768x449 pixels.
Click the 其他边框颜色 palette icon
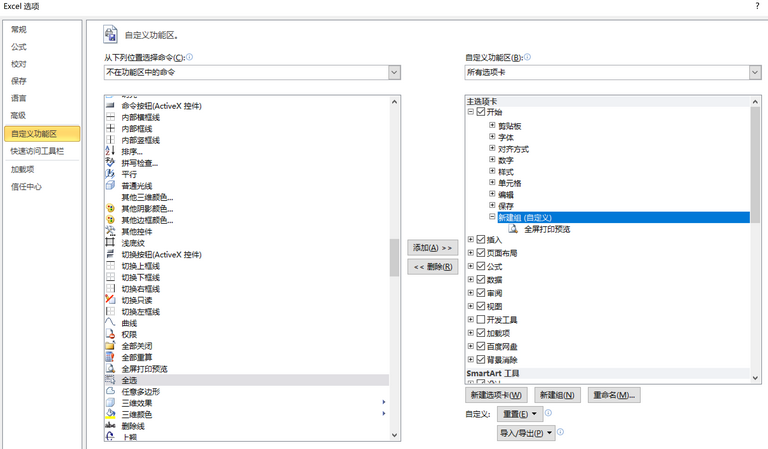(x=110, y=220)
